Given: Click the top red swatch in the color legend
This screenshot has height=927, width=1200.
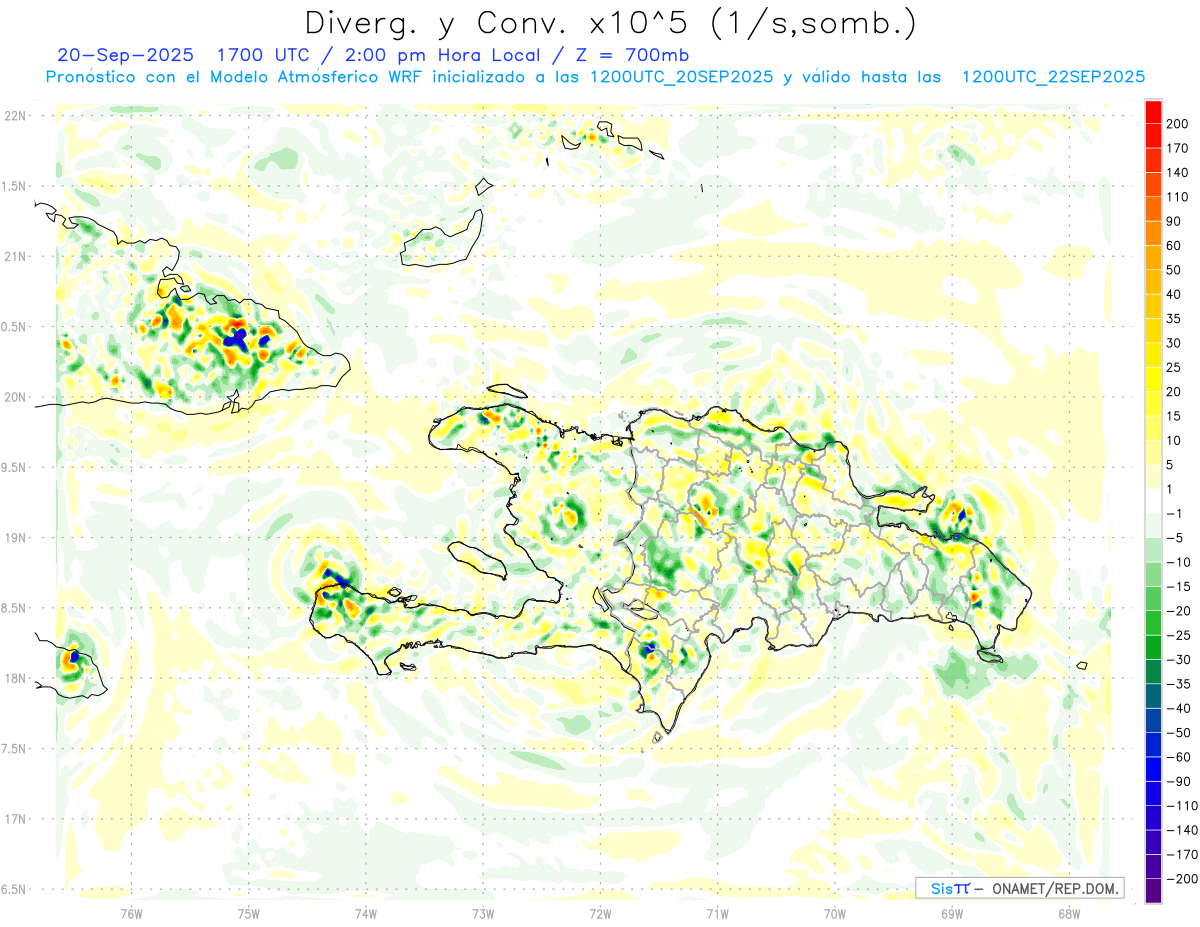Looking at the screenshot, I should pos(1153,112).
